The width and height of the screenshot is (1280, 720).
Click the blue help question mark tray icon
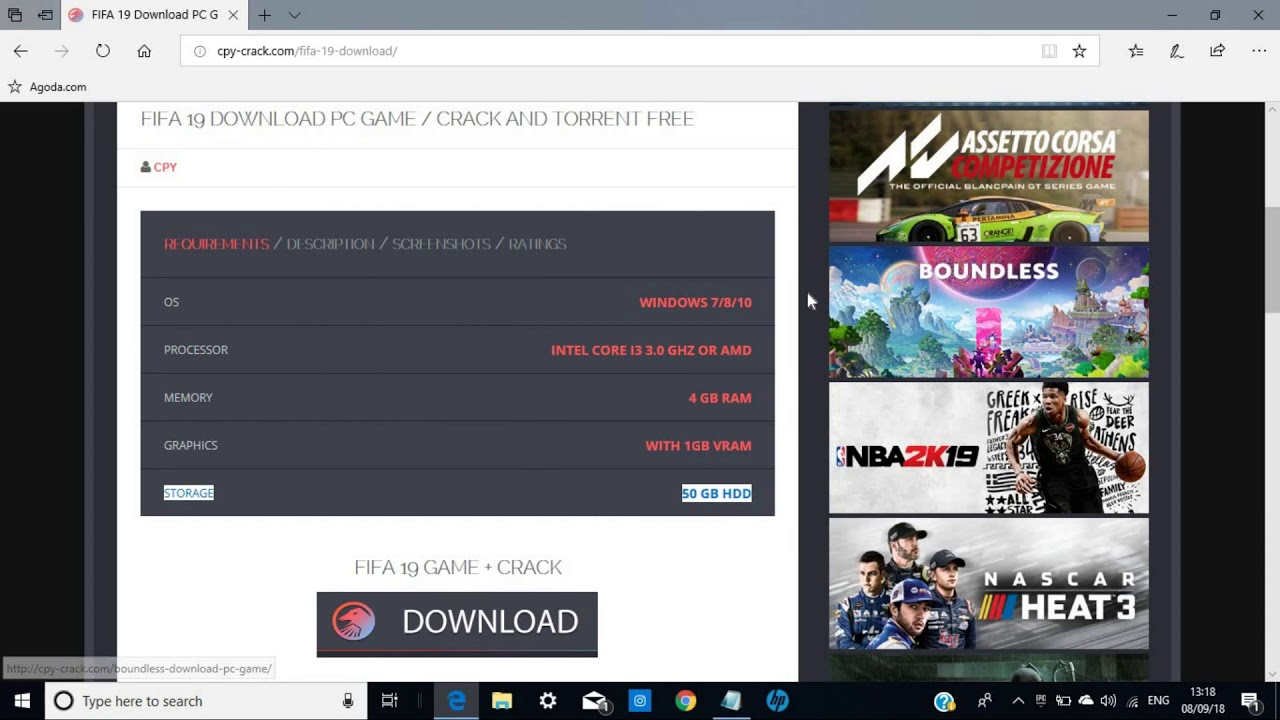pos(944,701)
